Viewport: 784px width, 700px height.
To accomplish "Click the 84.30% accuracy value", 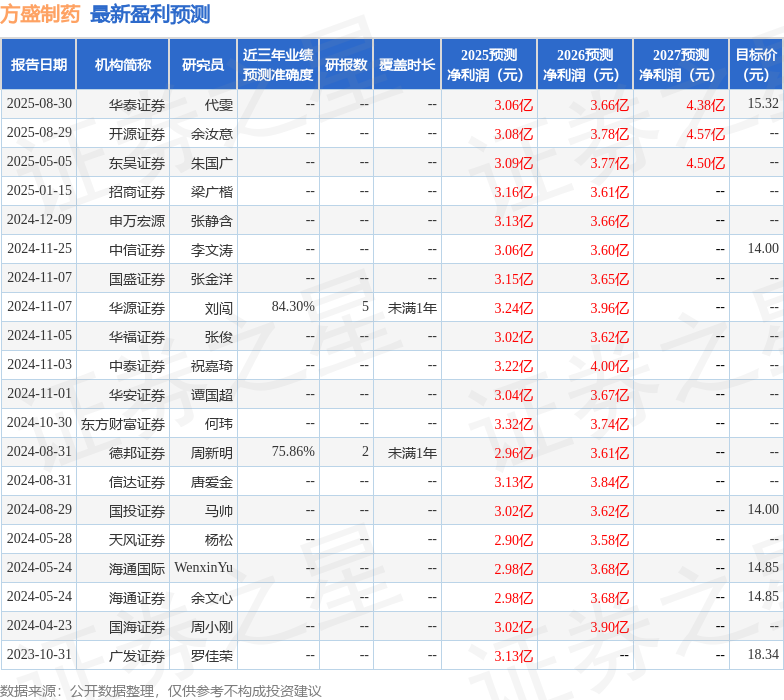I will 293,306.
